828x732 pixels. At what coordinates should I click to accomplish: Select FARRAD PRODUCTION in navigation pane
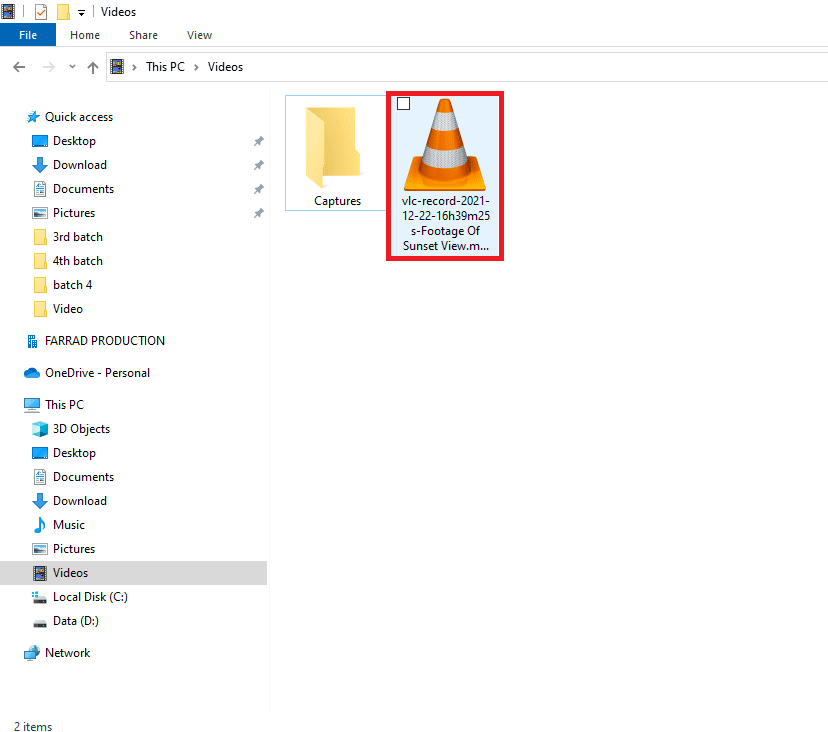point(105,341)
